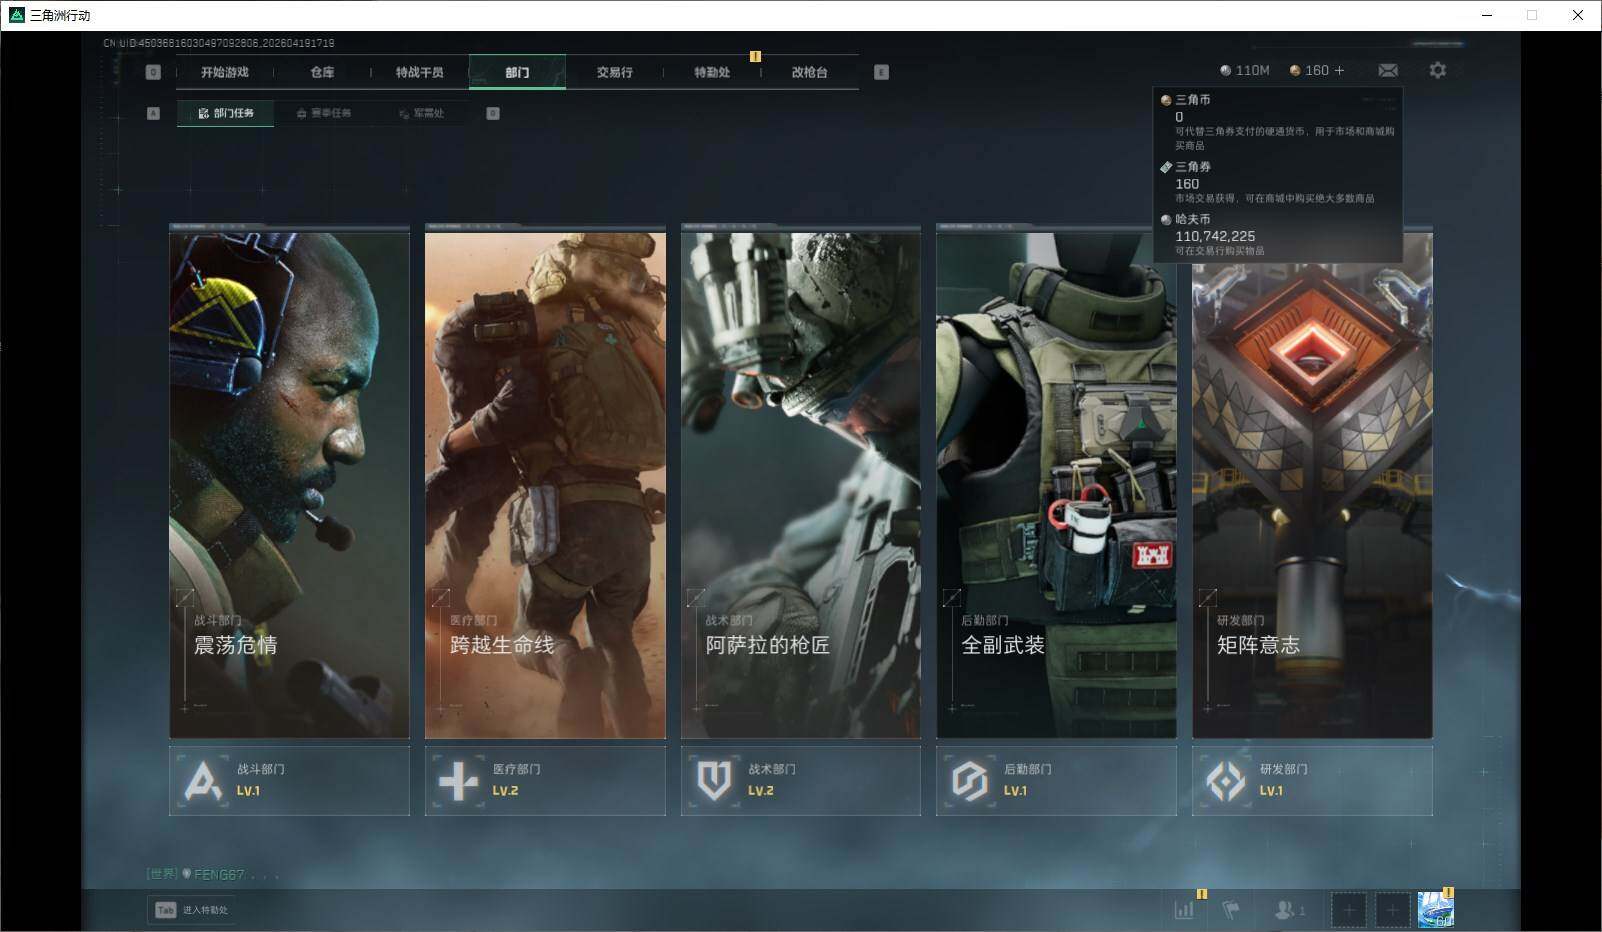Go to the 交易行 tab
The width and height of the screenshot is (1602, 932).
click(x=614, y=72)
